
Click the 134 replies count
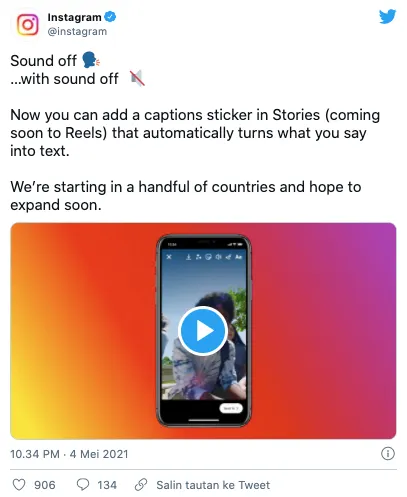pyautogui.click(x=107, y=485)
